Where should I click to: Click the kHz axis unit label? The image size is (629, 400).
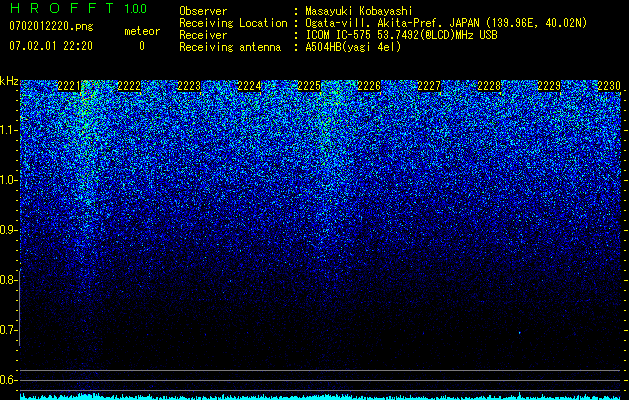tap(9, 81)
